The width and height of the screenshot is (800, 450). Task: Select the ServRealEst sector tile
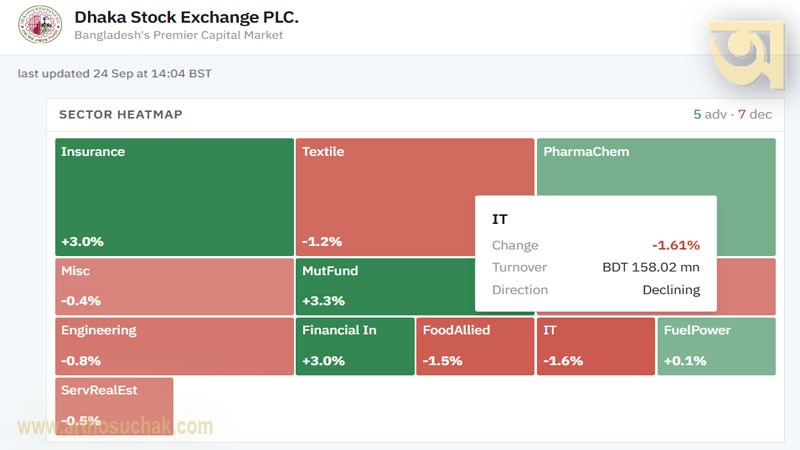[x=114, y=406]
